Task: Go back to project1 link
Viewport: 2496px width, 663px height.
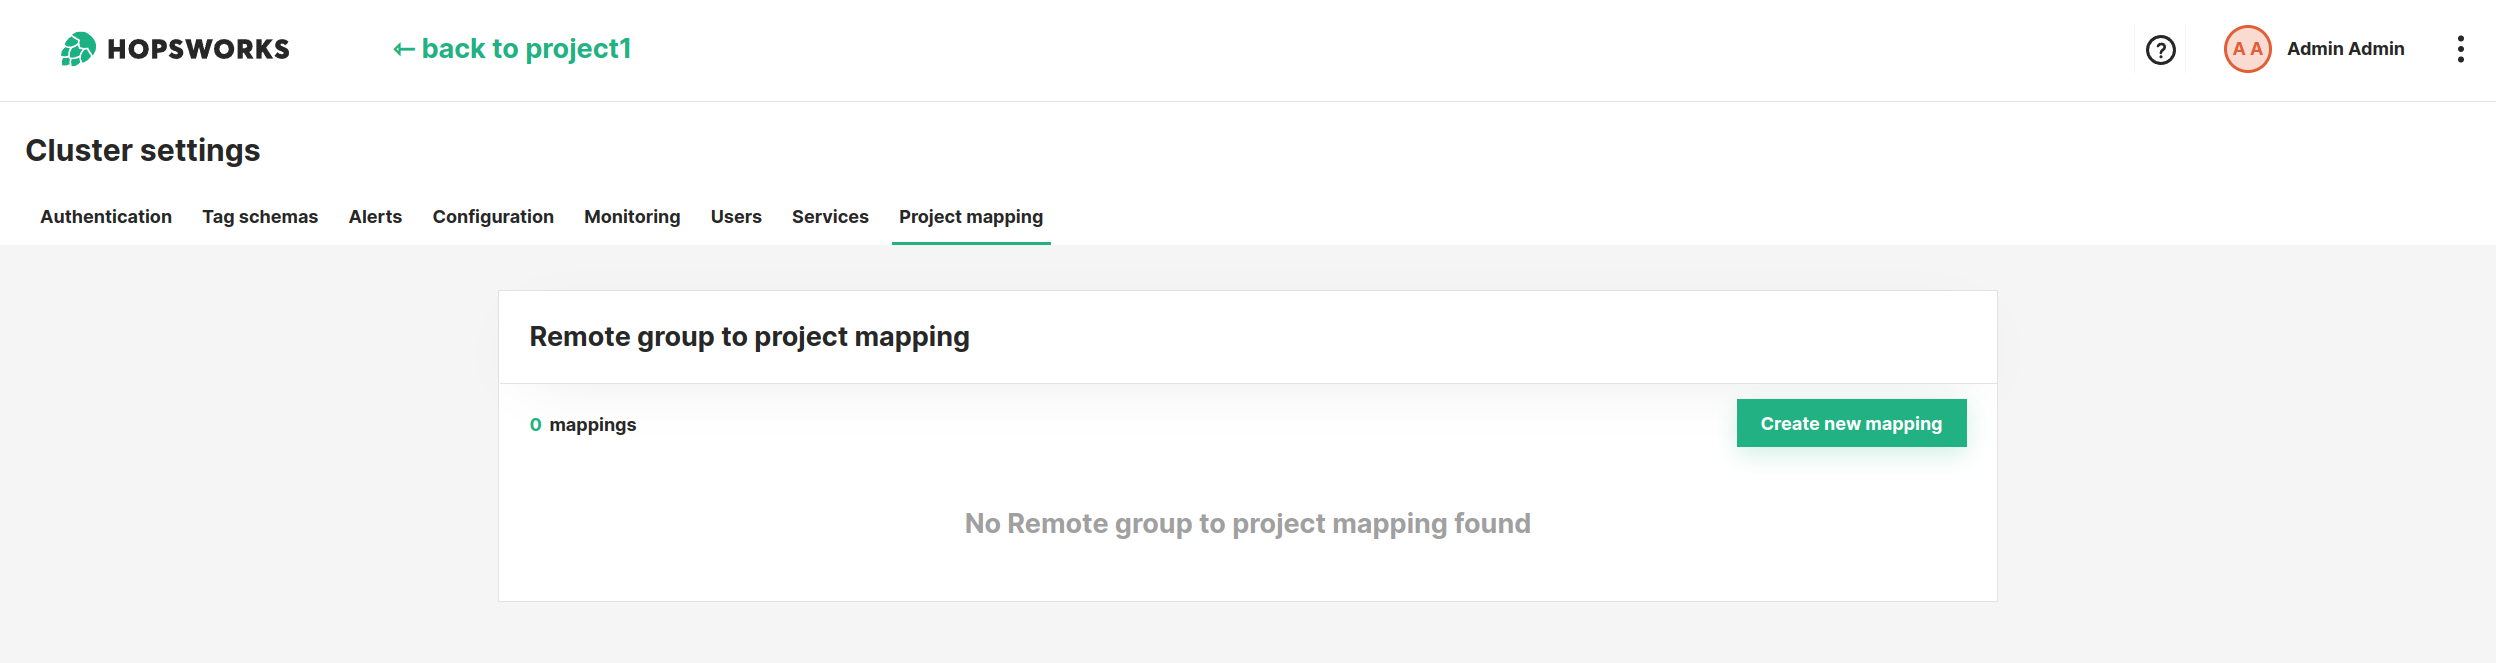Action: click(x=512, y=49)
